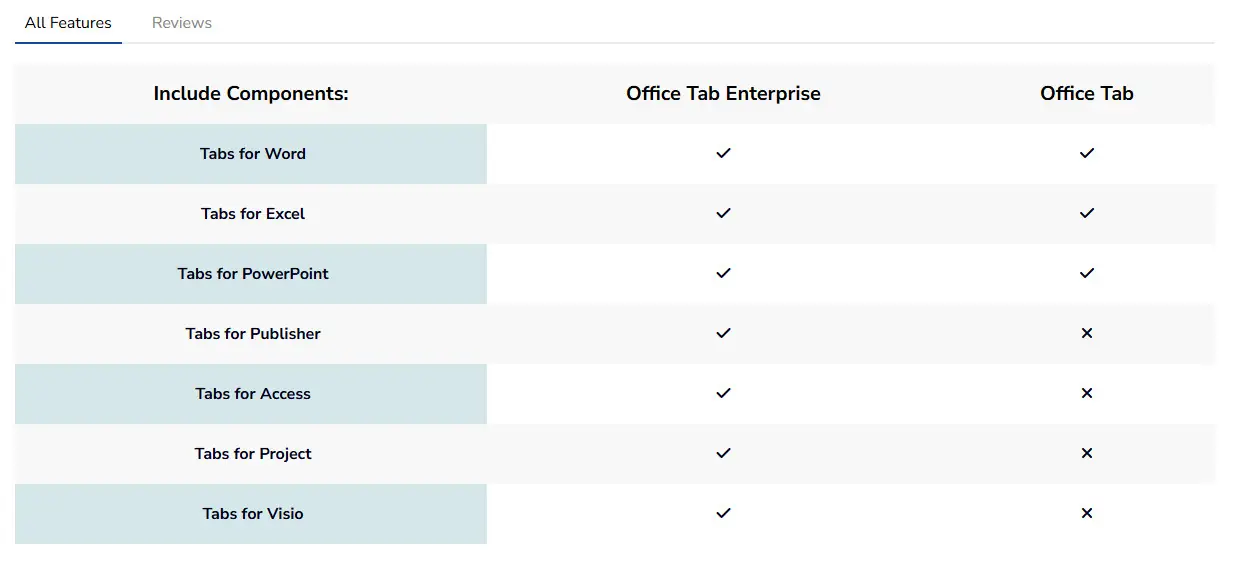Click Office Tab cross for Tabs for Project

[1087, 454]
